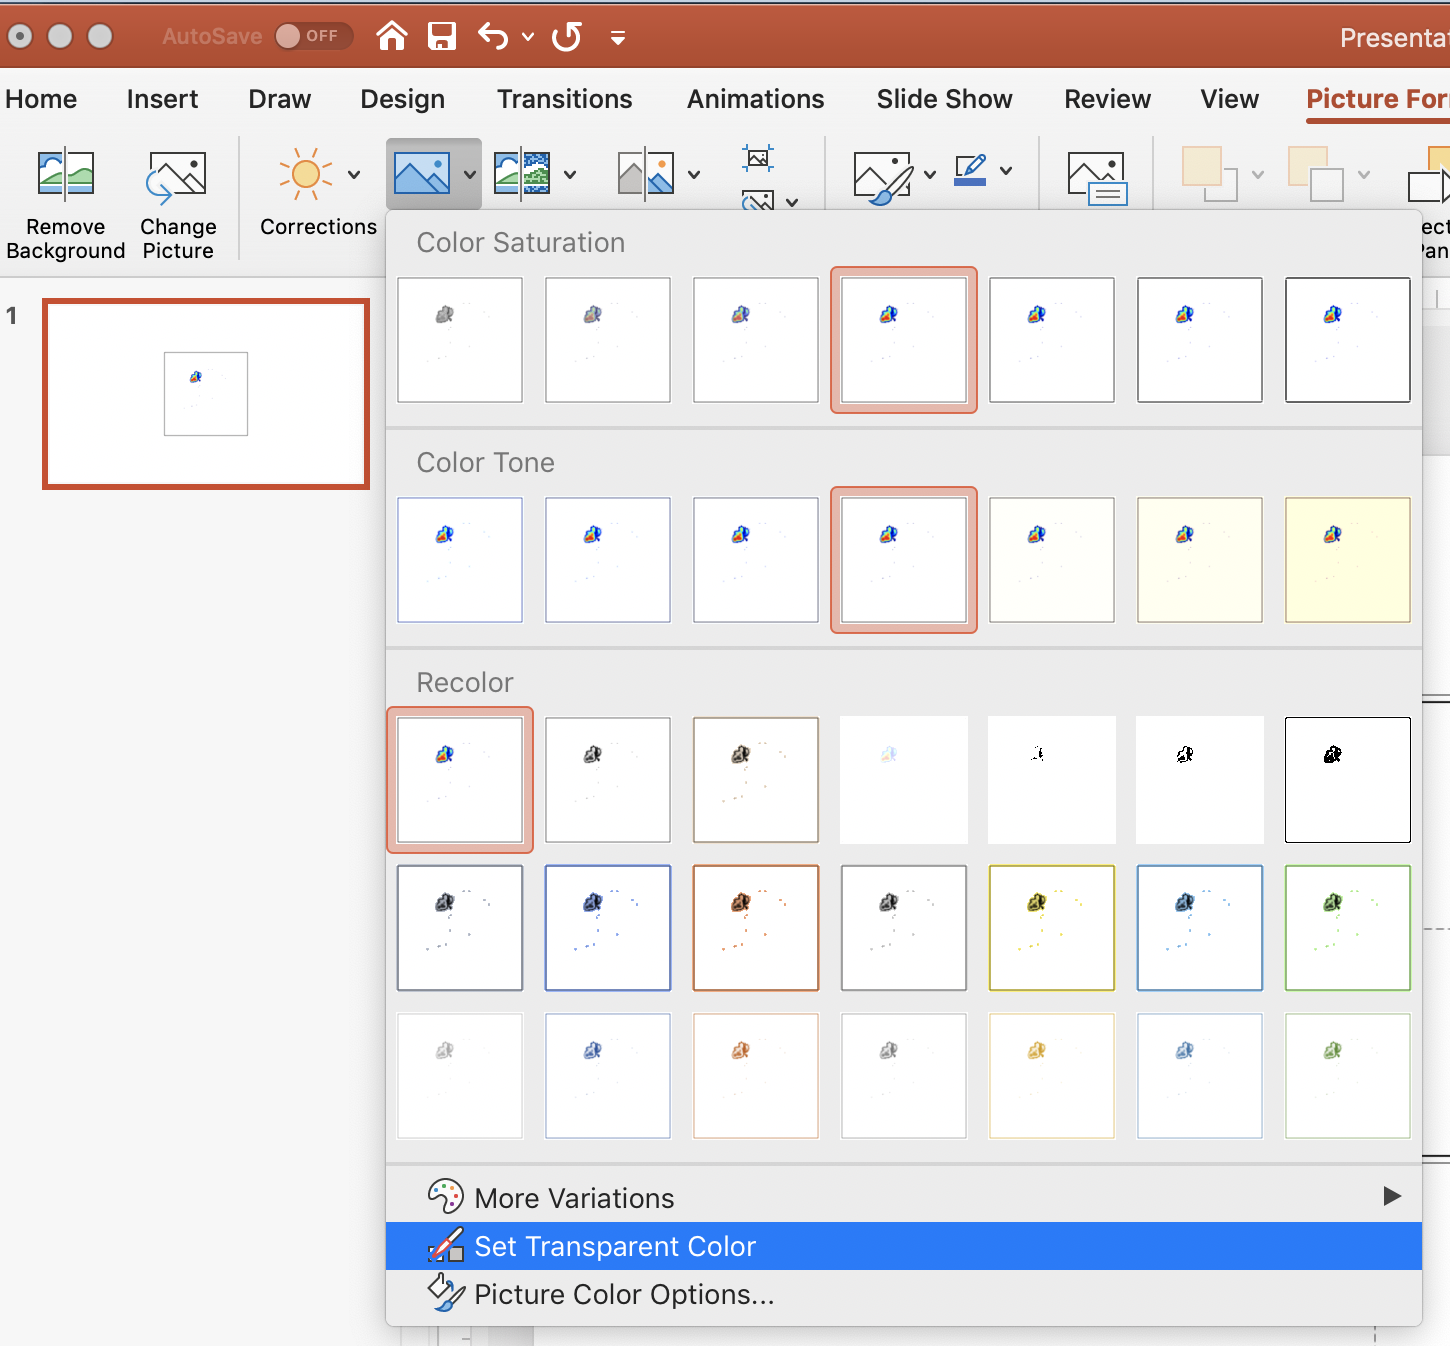Expand the Color dropdown arrow
Screen dimensions: 1450x1346
[x=470, y=175]
